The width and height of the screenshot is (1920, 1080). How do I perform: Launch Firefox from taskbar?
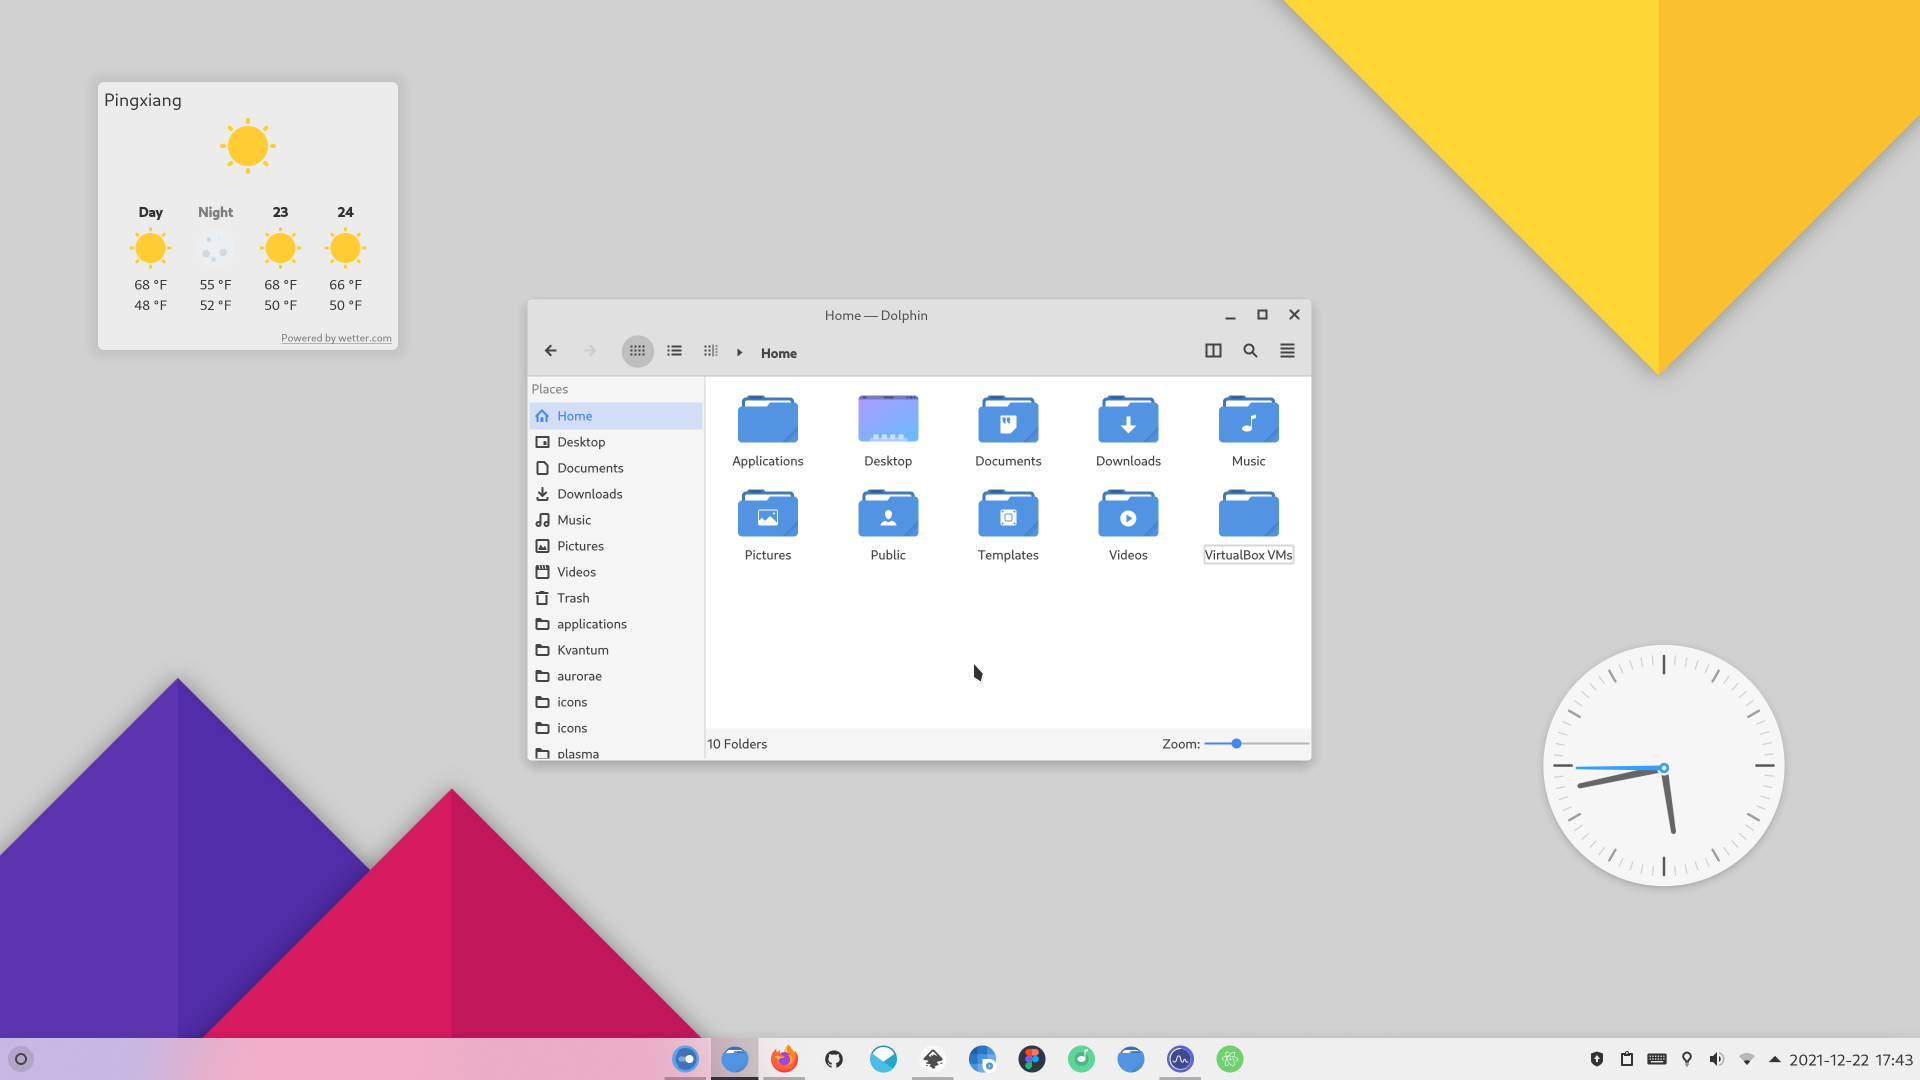784,1059
